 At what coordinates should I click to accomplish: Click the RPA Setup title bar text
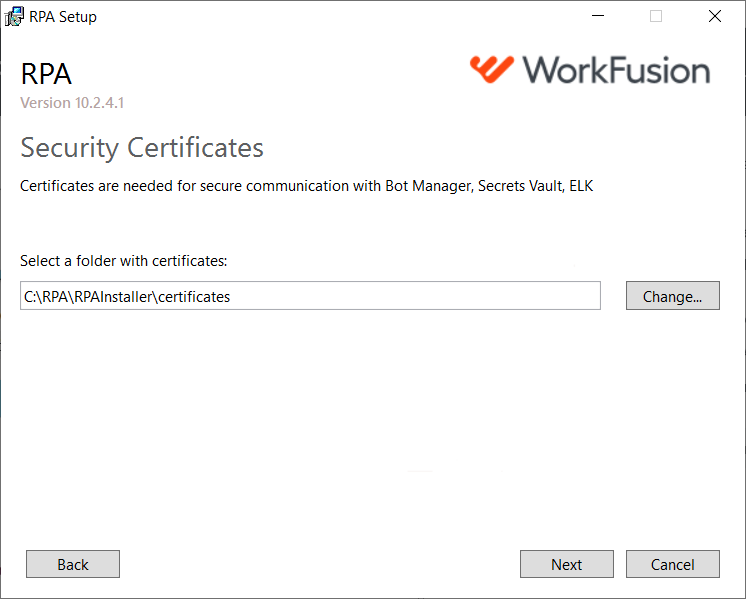pyautogui.click(x=63, y=17)
